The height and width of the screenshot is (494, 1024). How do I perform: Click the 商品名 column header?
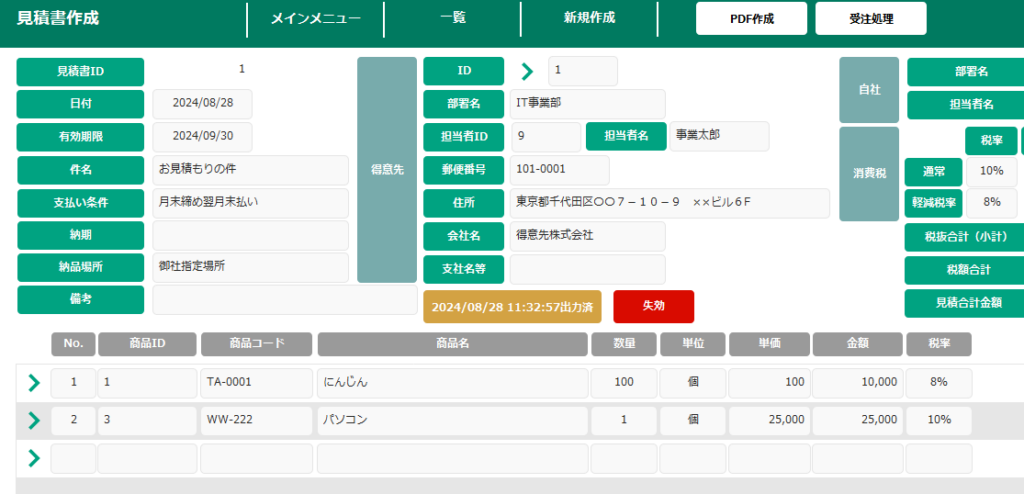coord(452,344)
